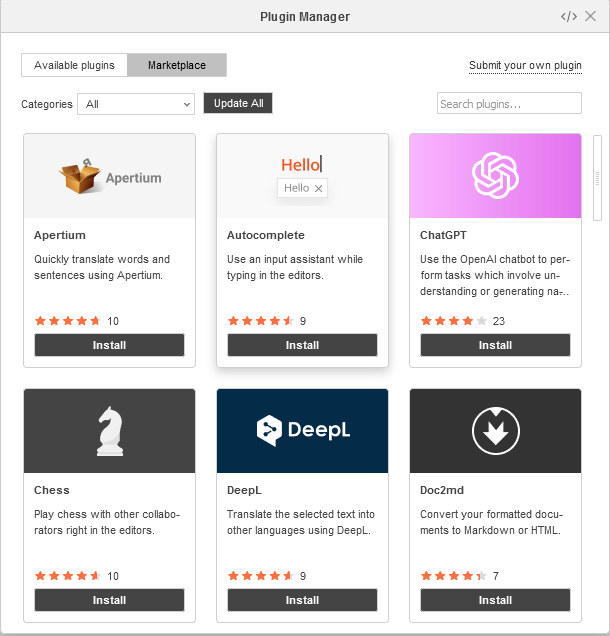Screen dimensions: 610x636
Task: Click the ChatGPT OpenAI logo
Action: click(495, 175)
